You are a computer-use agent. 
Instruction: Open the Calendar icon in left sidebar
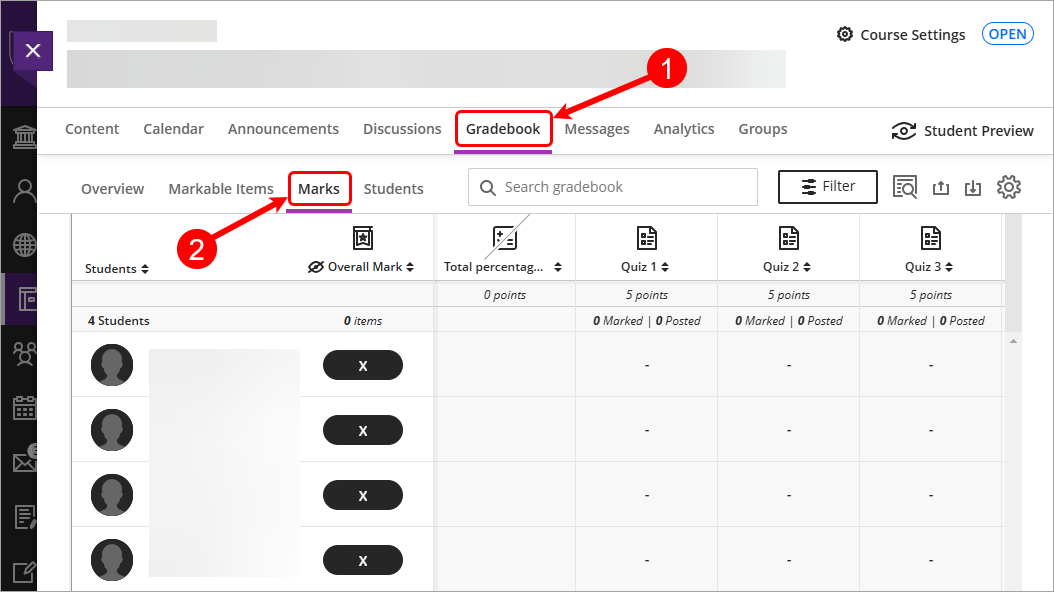[x=22, y=407]
